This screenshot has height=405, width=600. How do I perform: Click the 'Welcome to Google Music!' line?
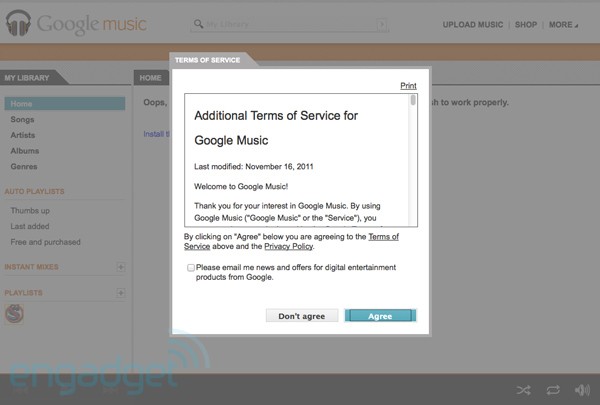pos(241,186)
